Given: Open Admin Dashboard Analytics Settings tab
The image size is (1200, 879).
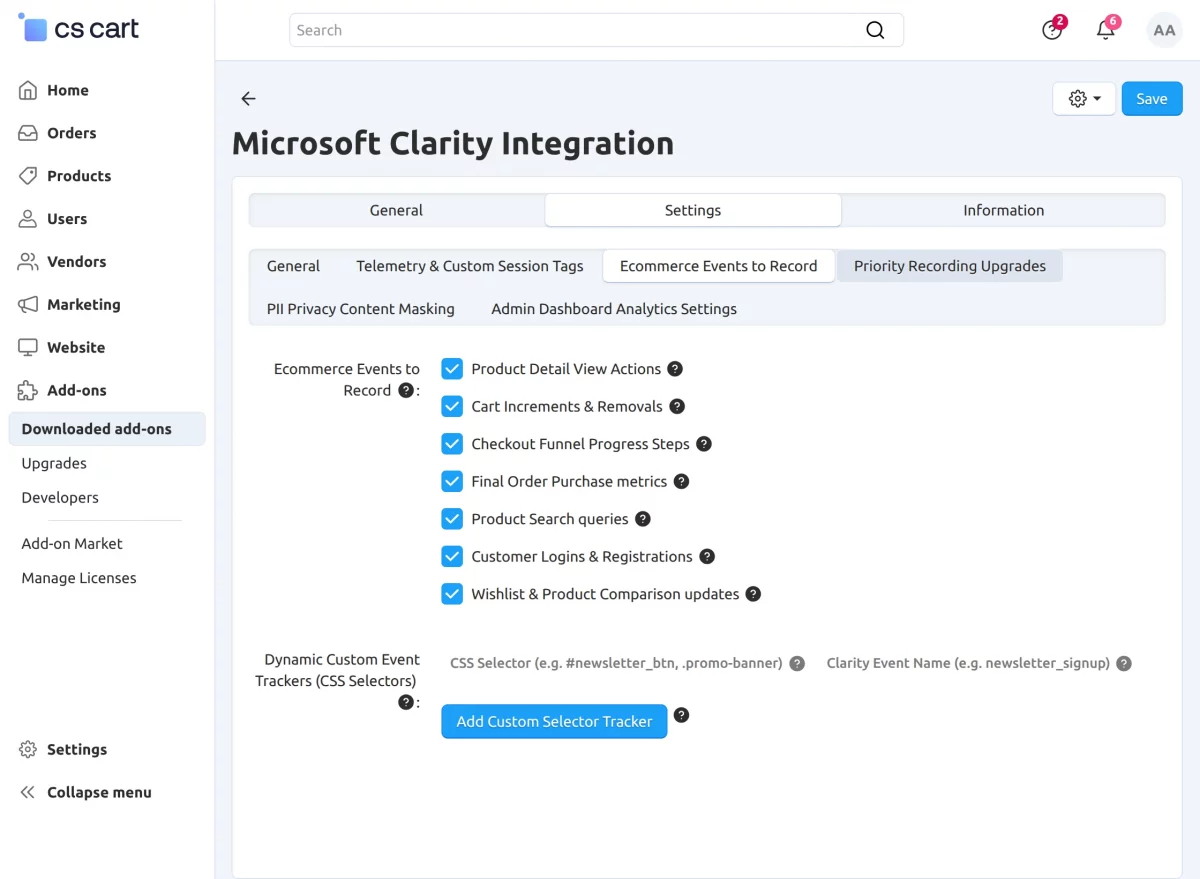Looking at the screenshot, I should pos(614,309).
